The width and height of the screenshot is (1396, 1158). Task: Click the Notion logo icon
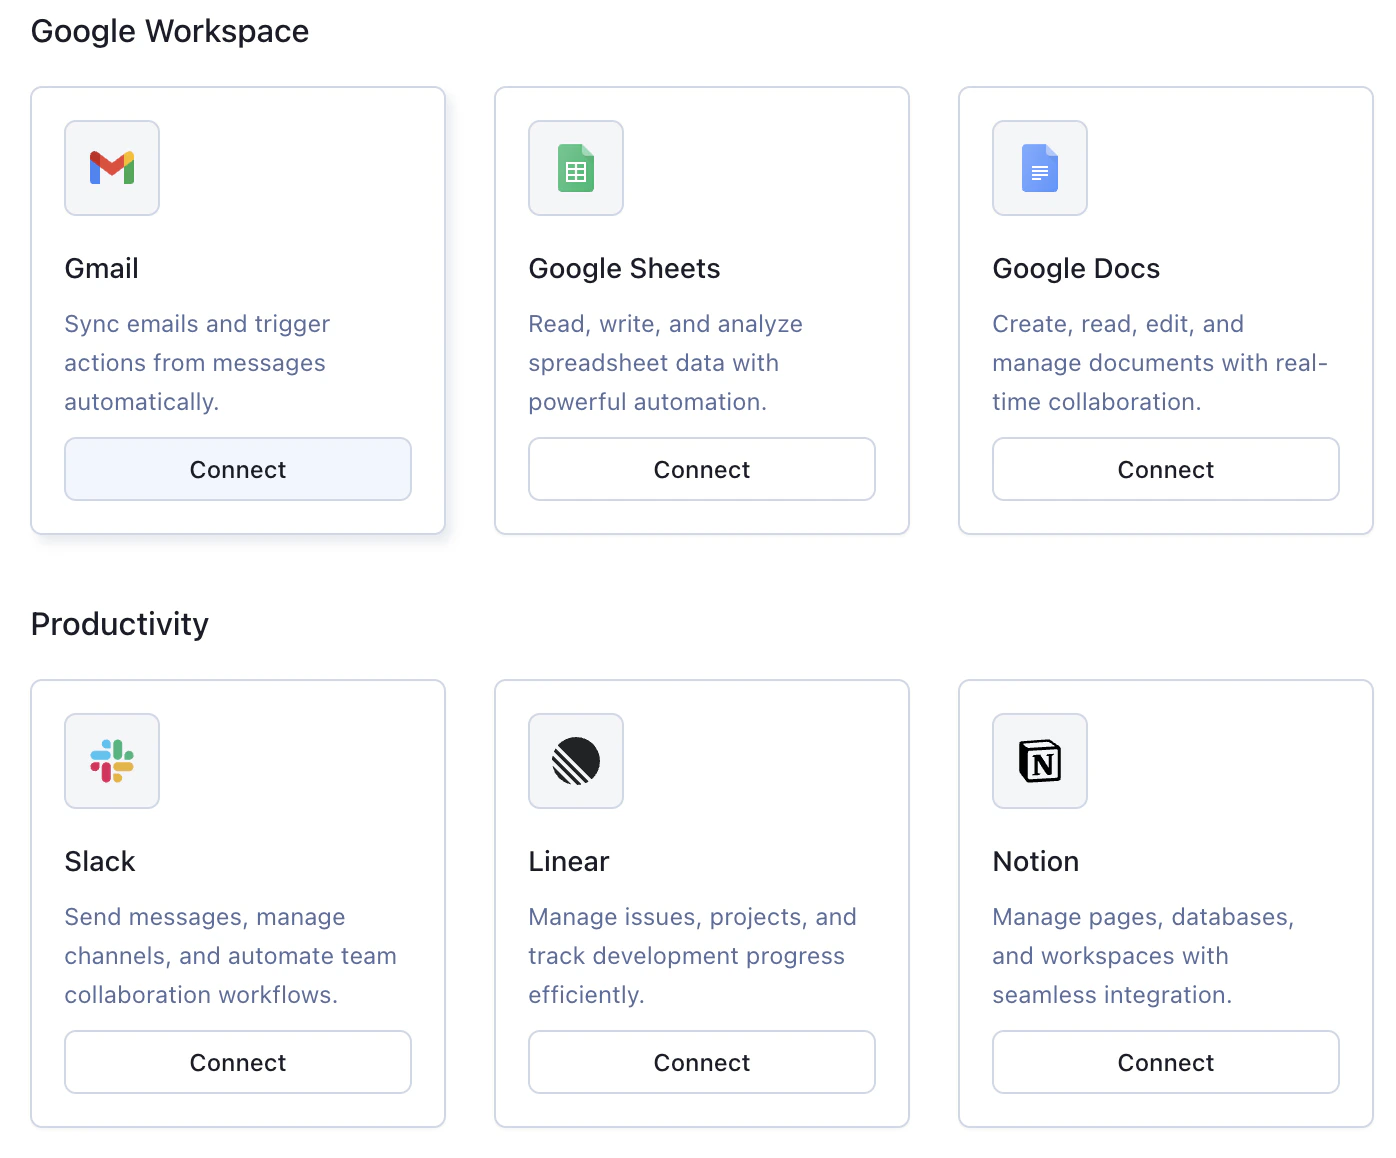pos(1040,761)
